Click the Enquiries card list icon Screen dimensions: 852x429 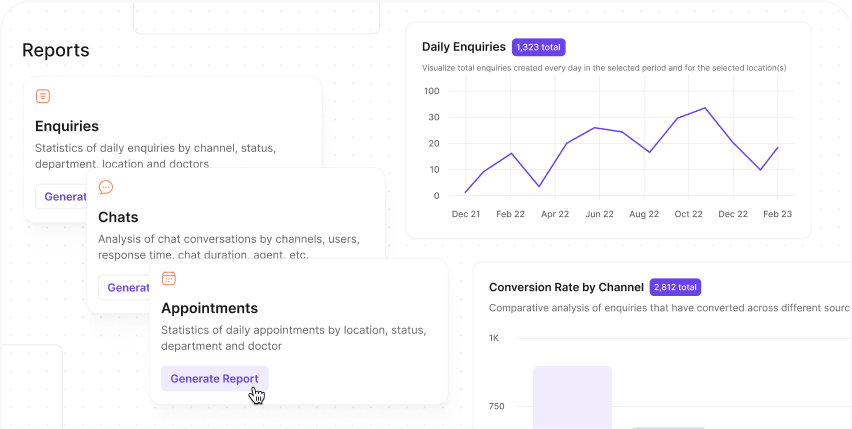point(43,96)
